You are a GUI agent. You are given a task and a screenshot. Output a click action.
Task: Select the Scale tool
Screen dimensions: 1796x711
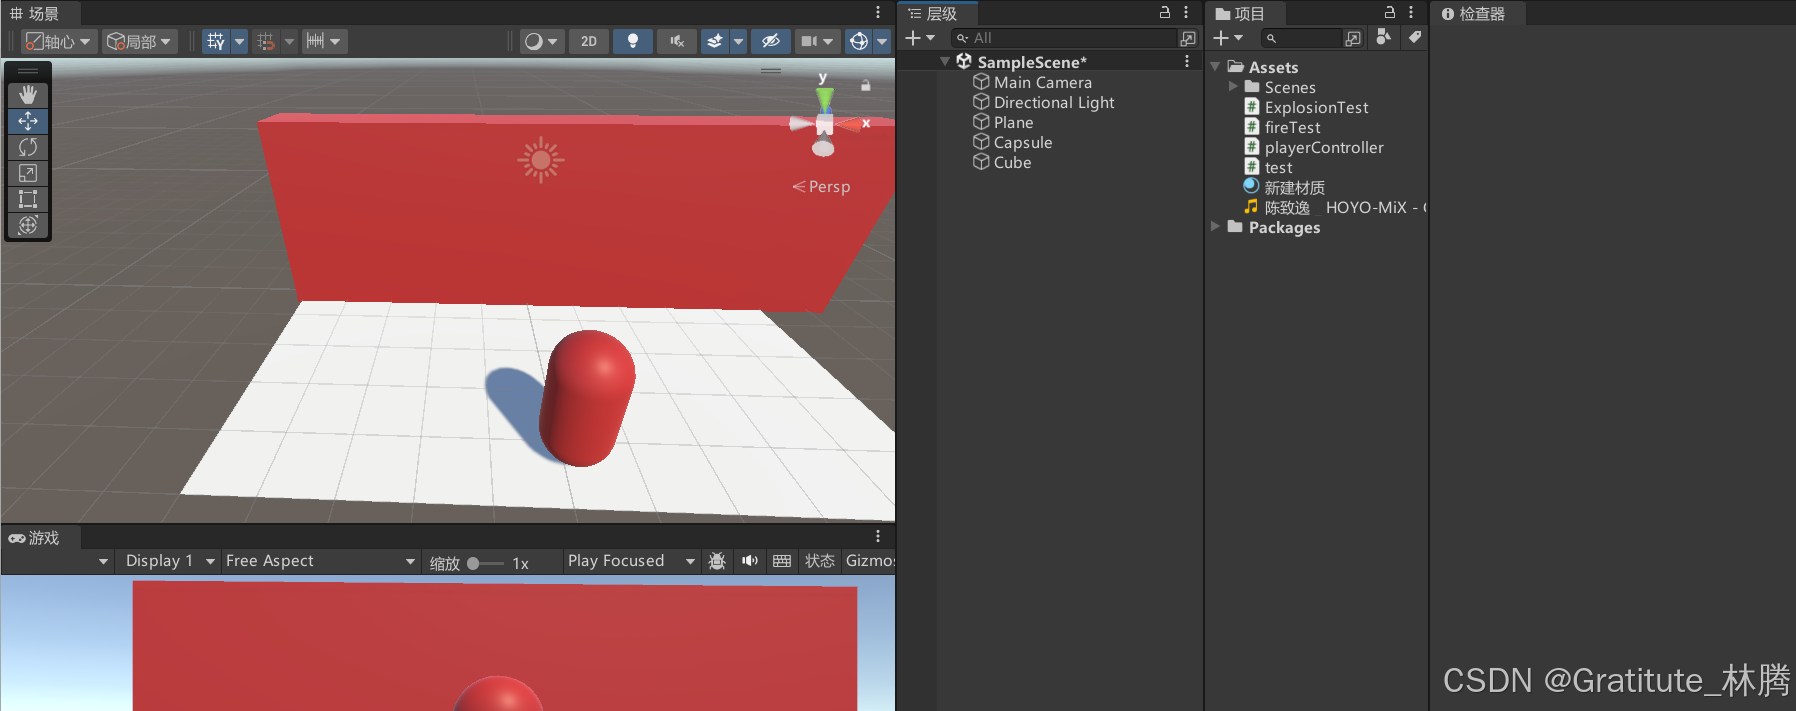(28, 173)
